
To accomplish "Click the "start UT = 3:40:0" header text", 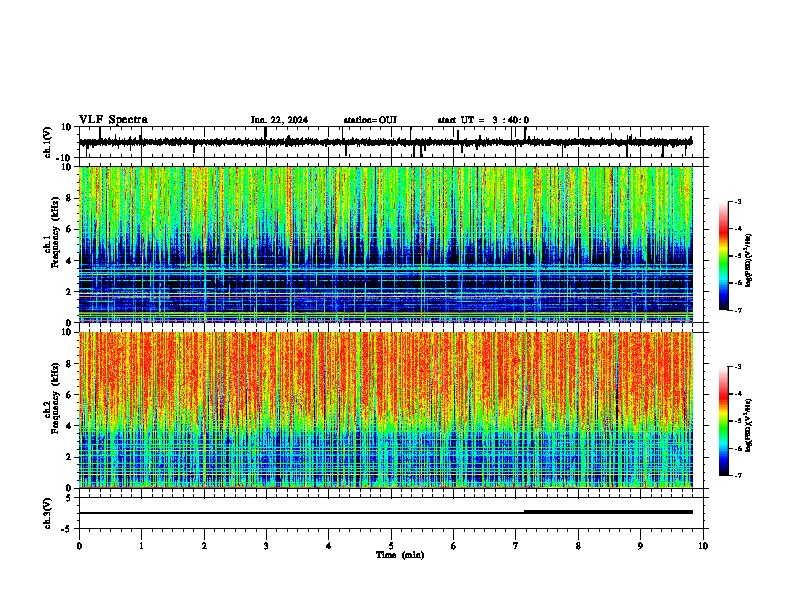I will (x=483, y=120).
